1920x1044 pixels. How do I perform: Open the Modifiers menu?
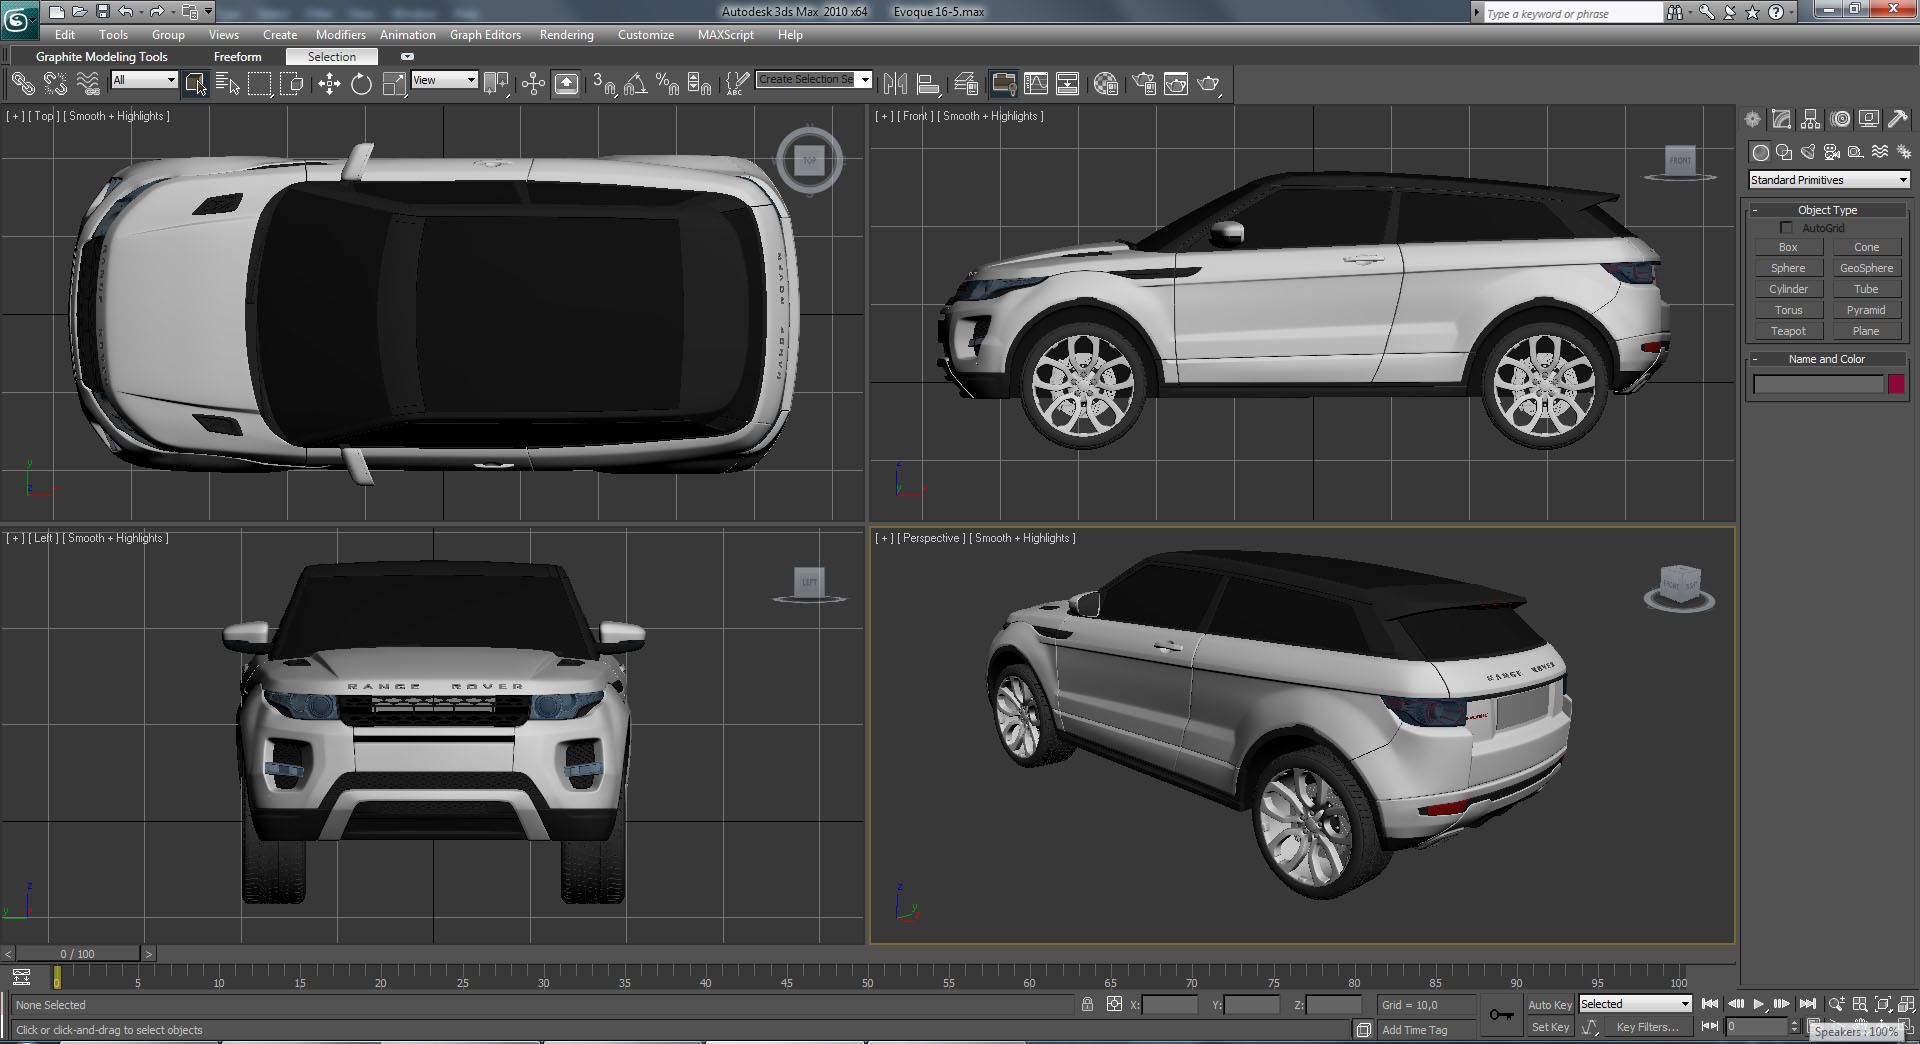[x=341, y=35]
